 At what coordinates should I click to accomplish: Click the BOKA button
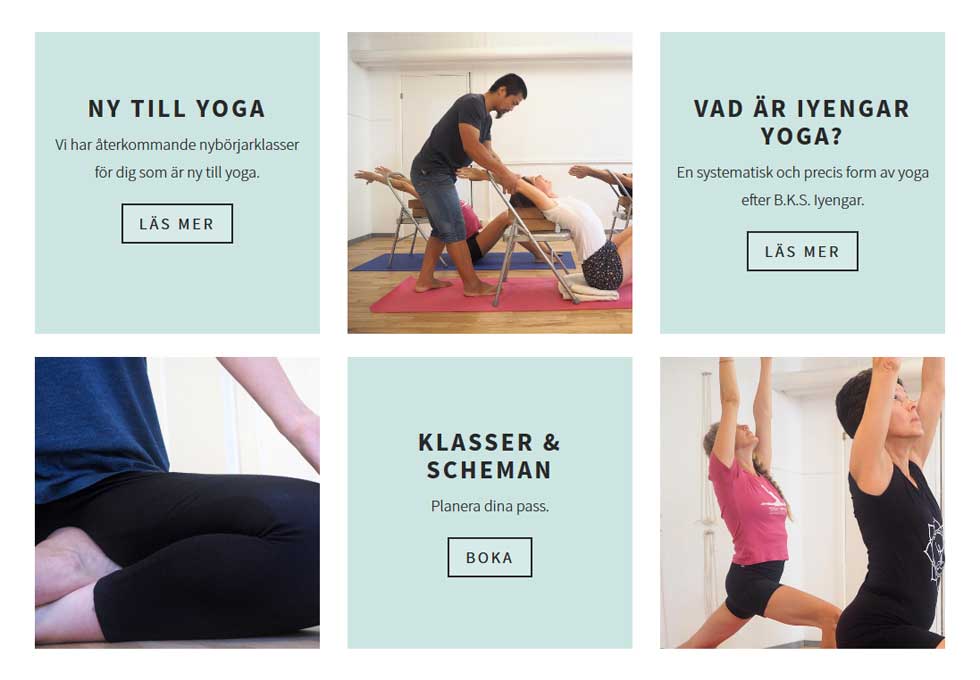coord(489,557)
